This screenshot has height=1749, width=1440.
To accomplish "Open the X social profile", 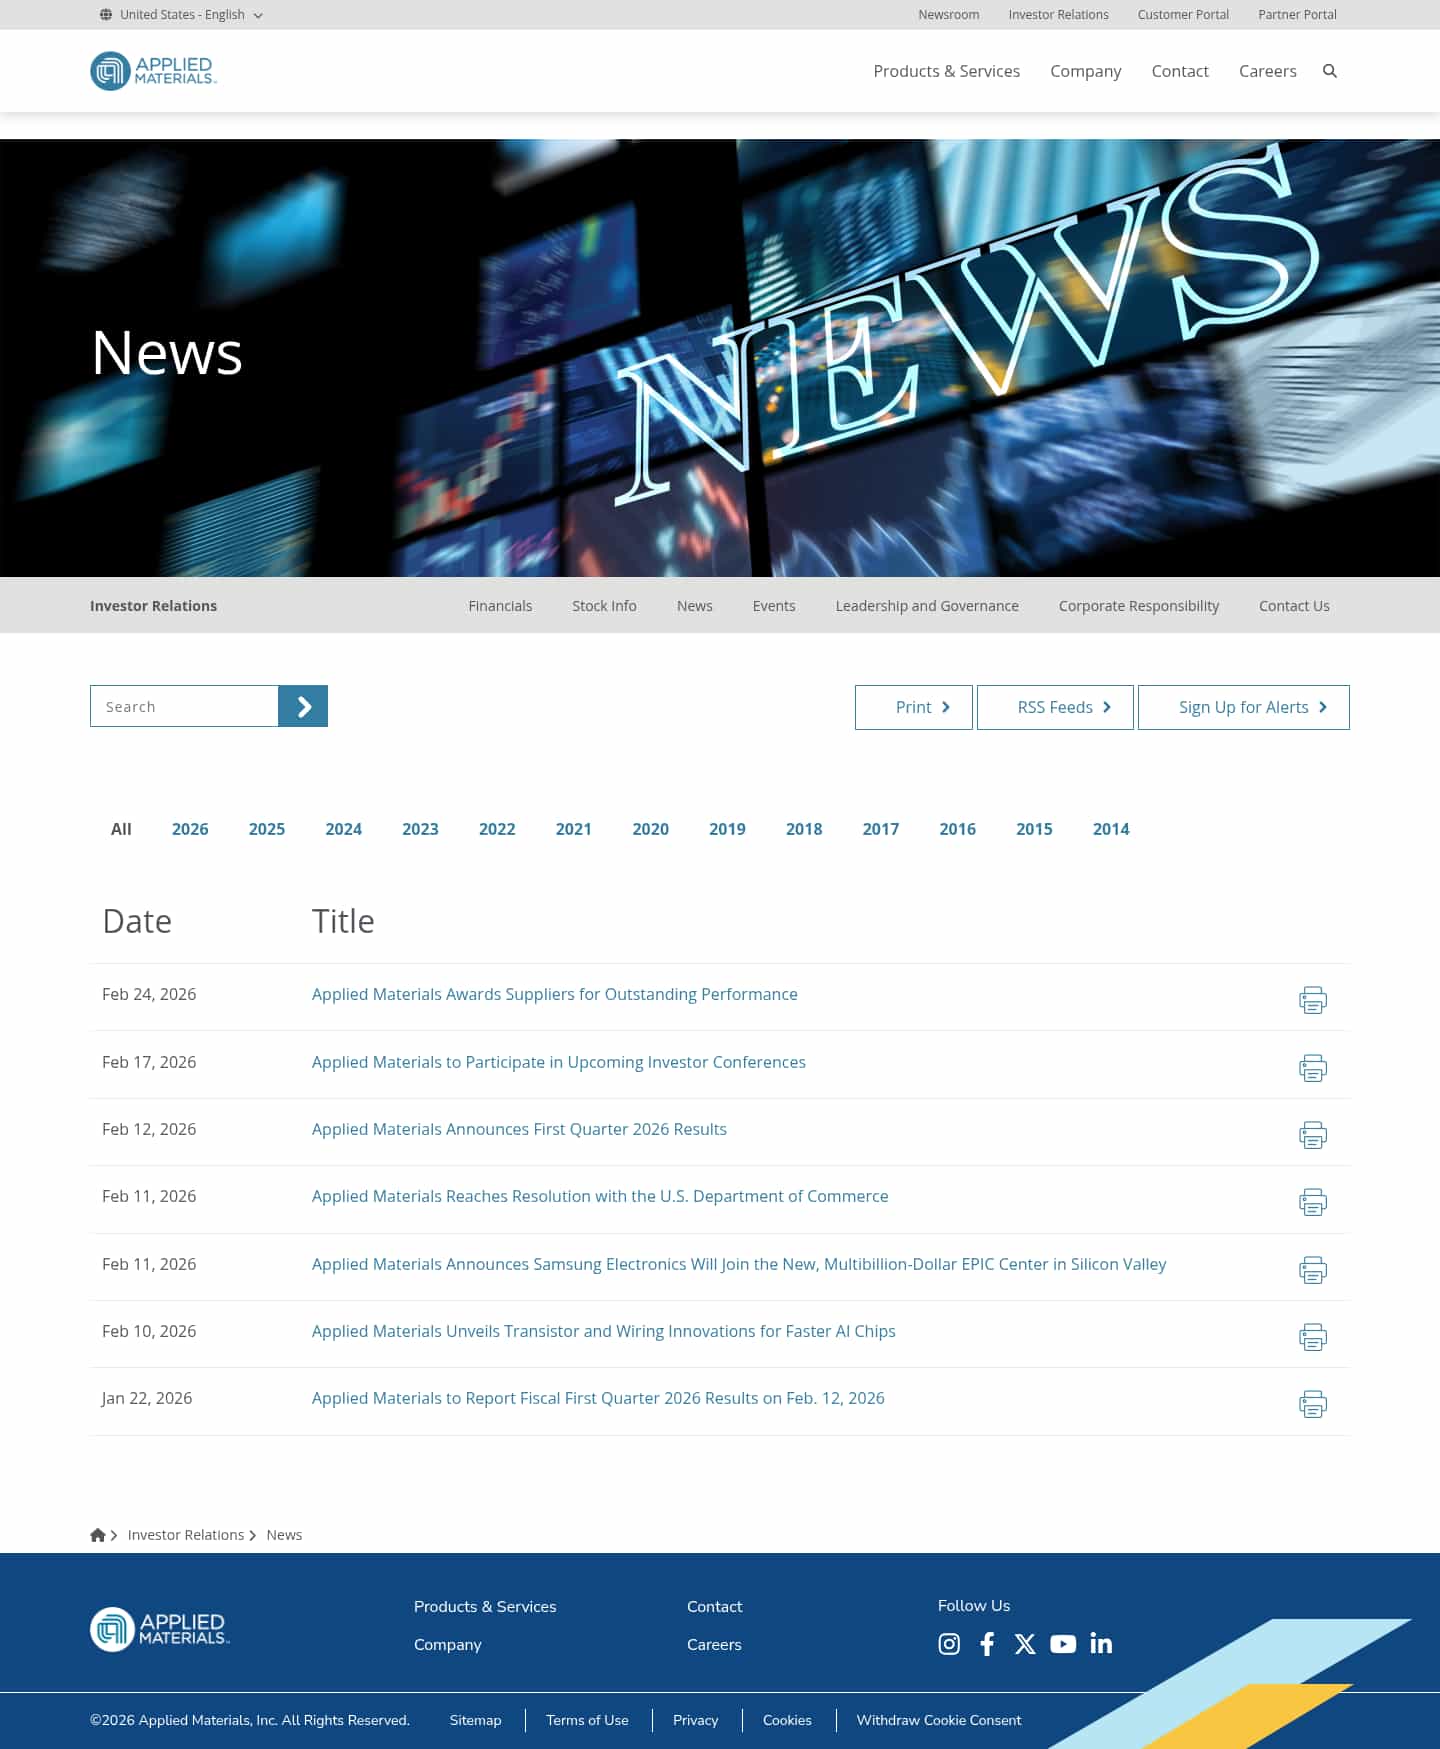I will 1025,1644.
